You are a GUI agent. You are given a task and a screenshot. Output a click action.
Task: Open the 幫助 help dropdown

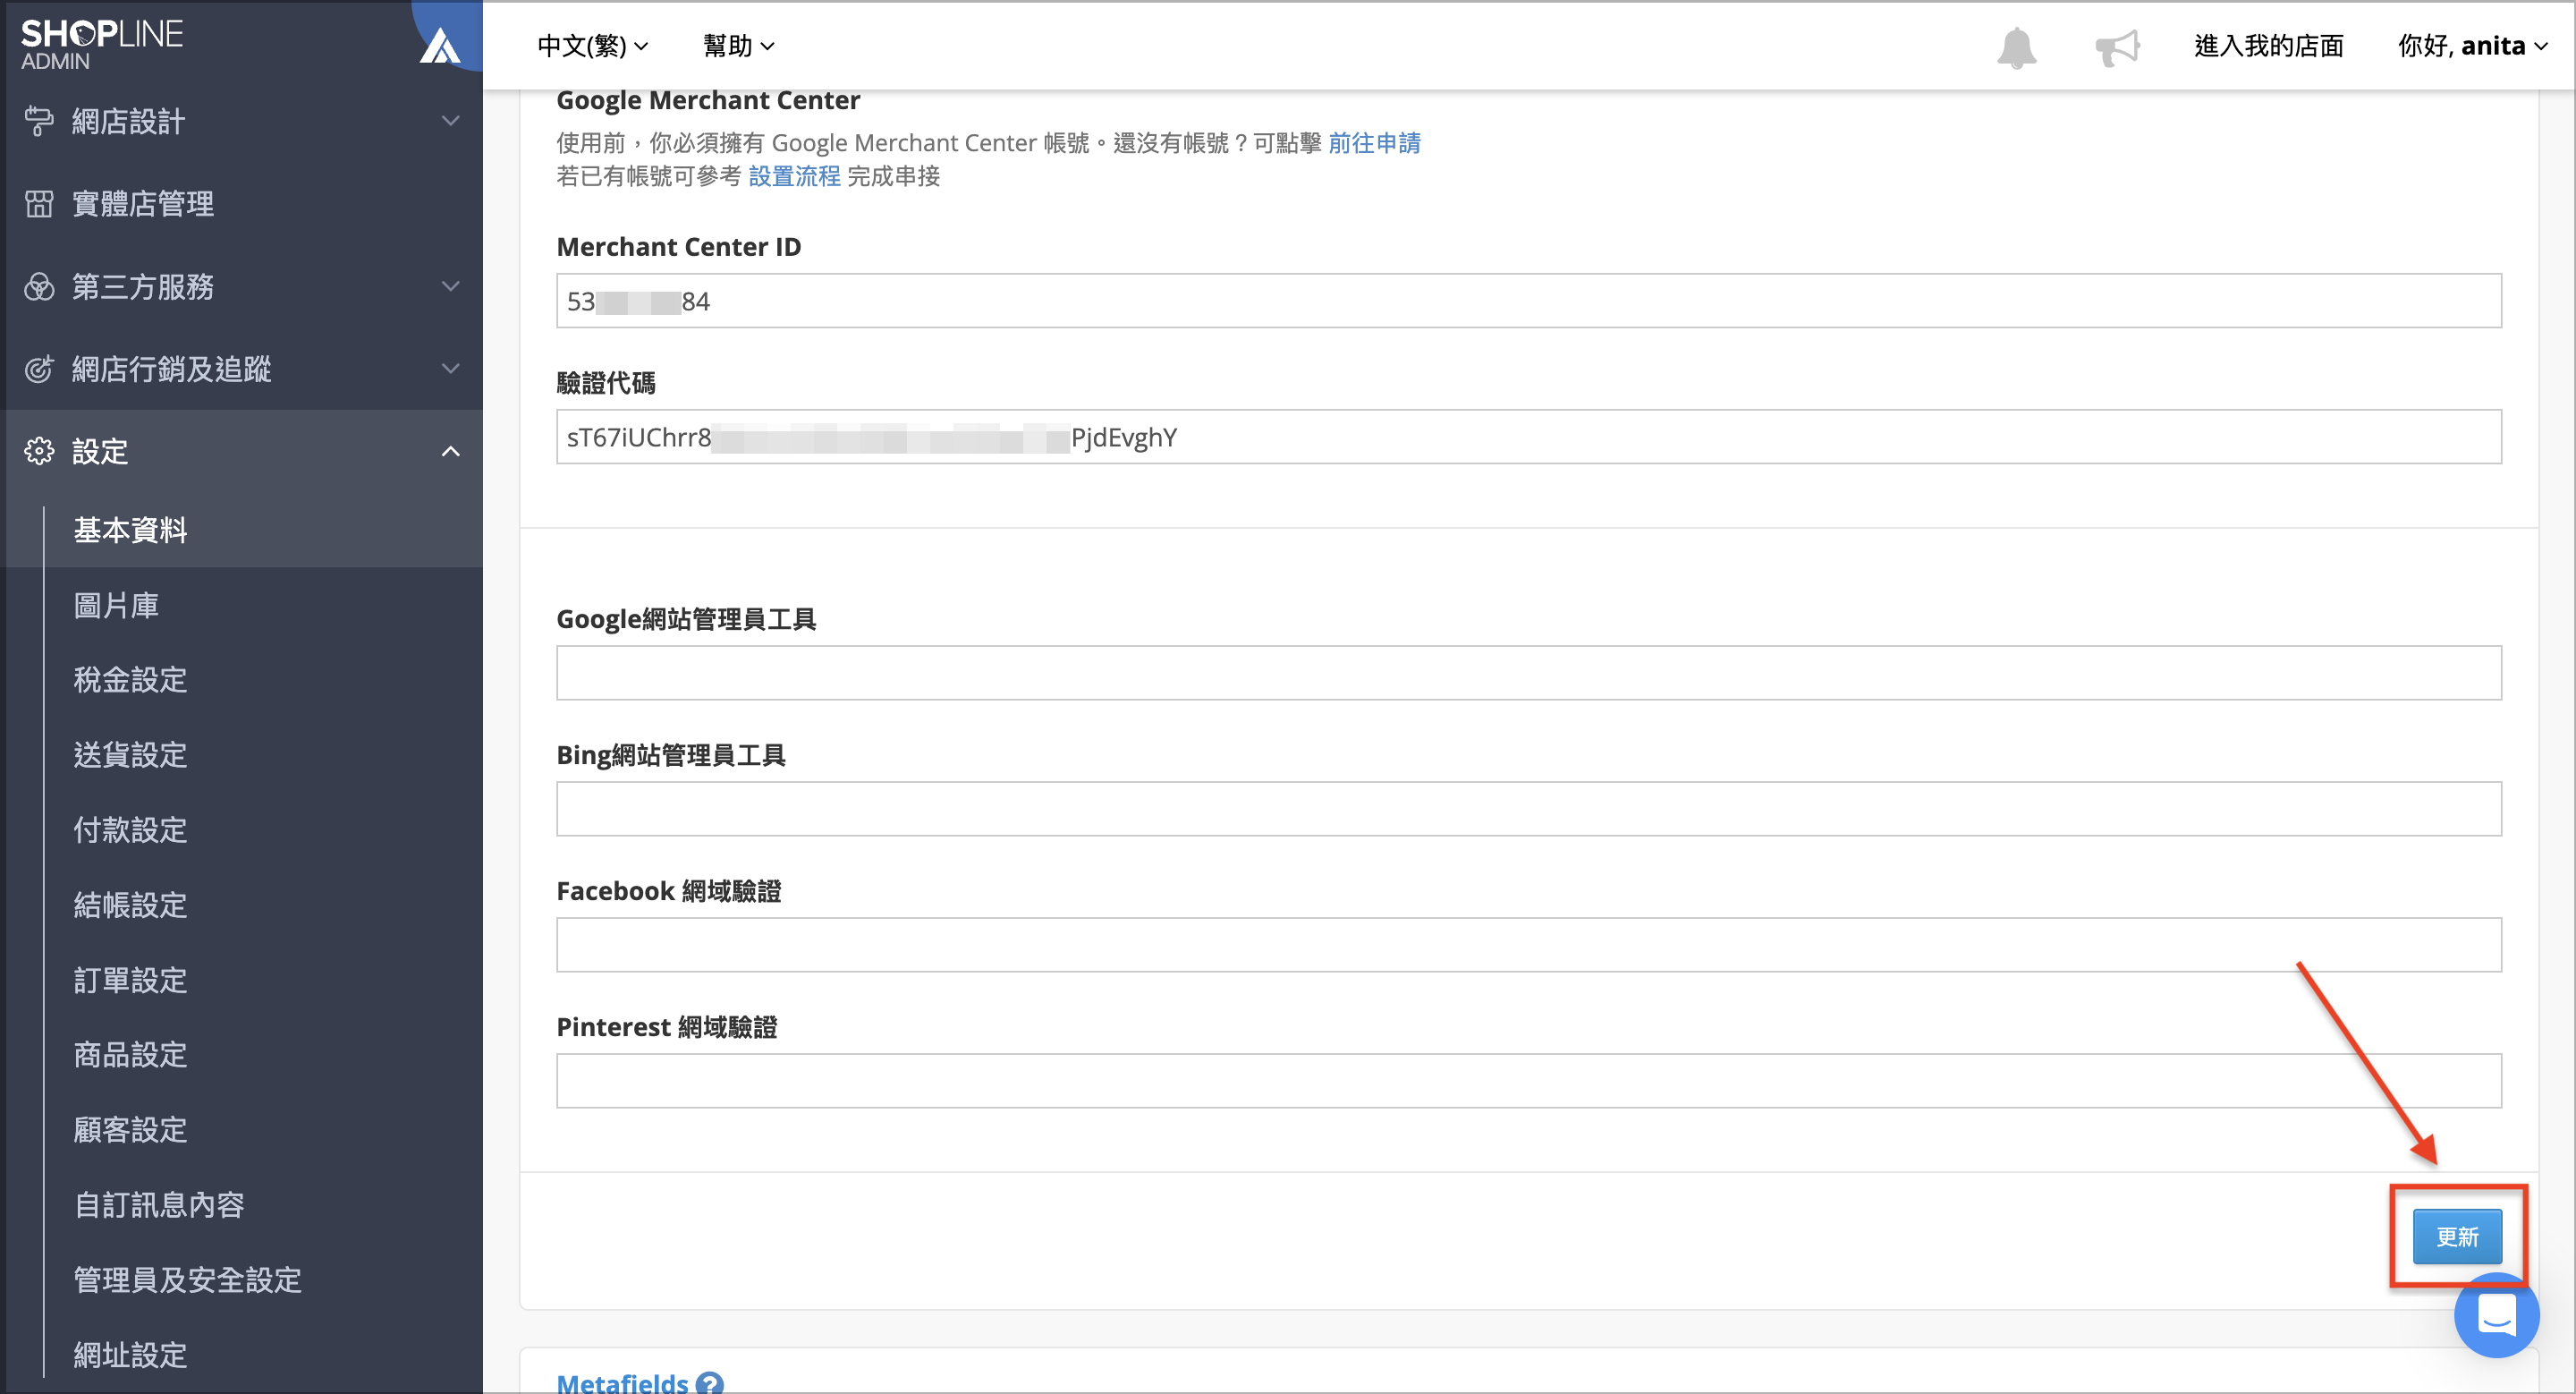[738, 46]
